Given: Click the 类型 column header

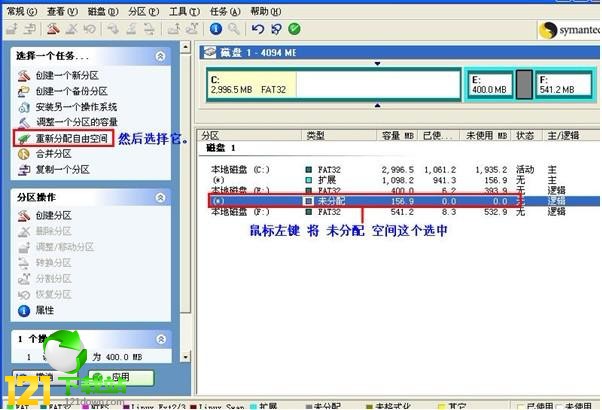Looking at the screenshot, I should tap(339, 136).
